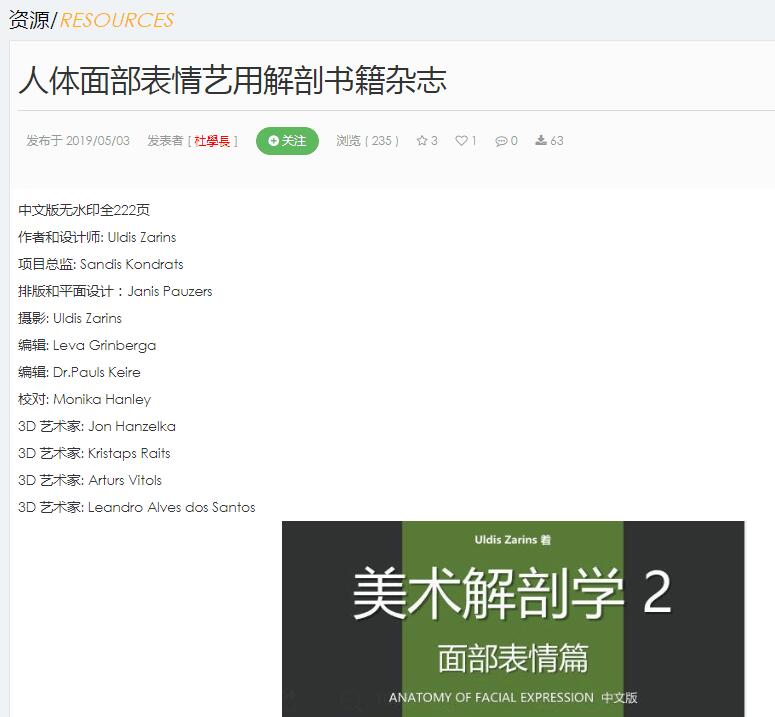Click the RESOURCES heading link
775x717 pixels.
[x=117, y=20]
